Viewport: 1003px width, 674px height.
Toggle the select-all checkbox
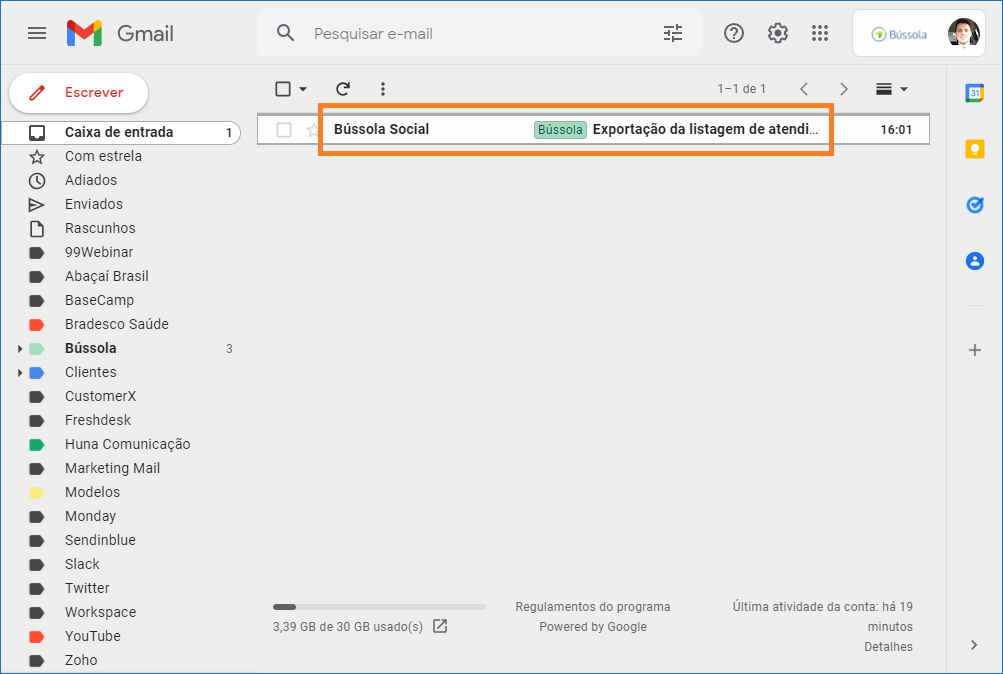(283, 89)
